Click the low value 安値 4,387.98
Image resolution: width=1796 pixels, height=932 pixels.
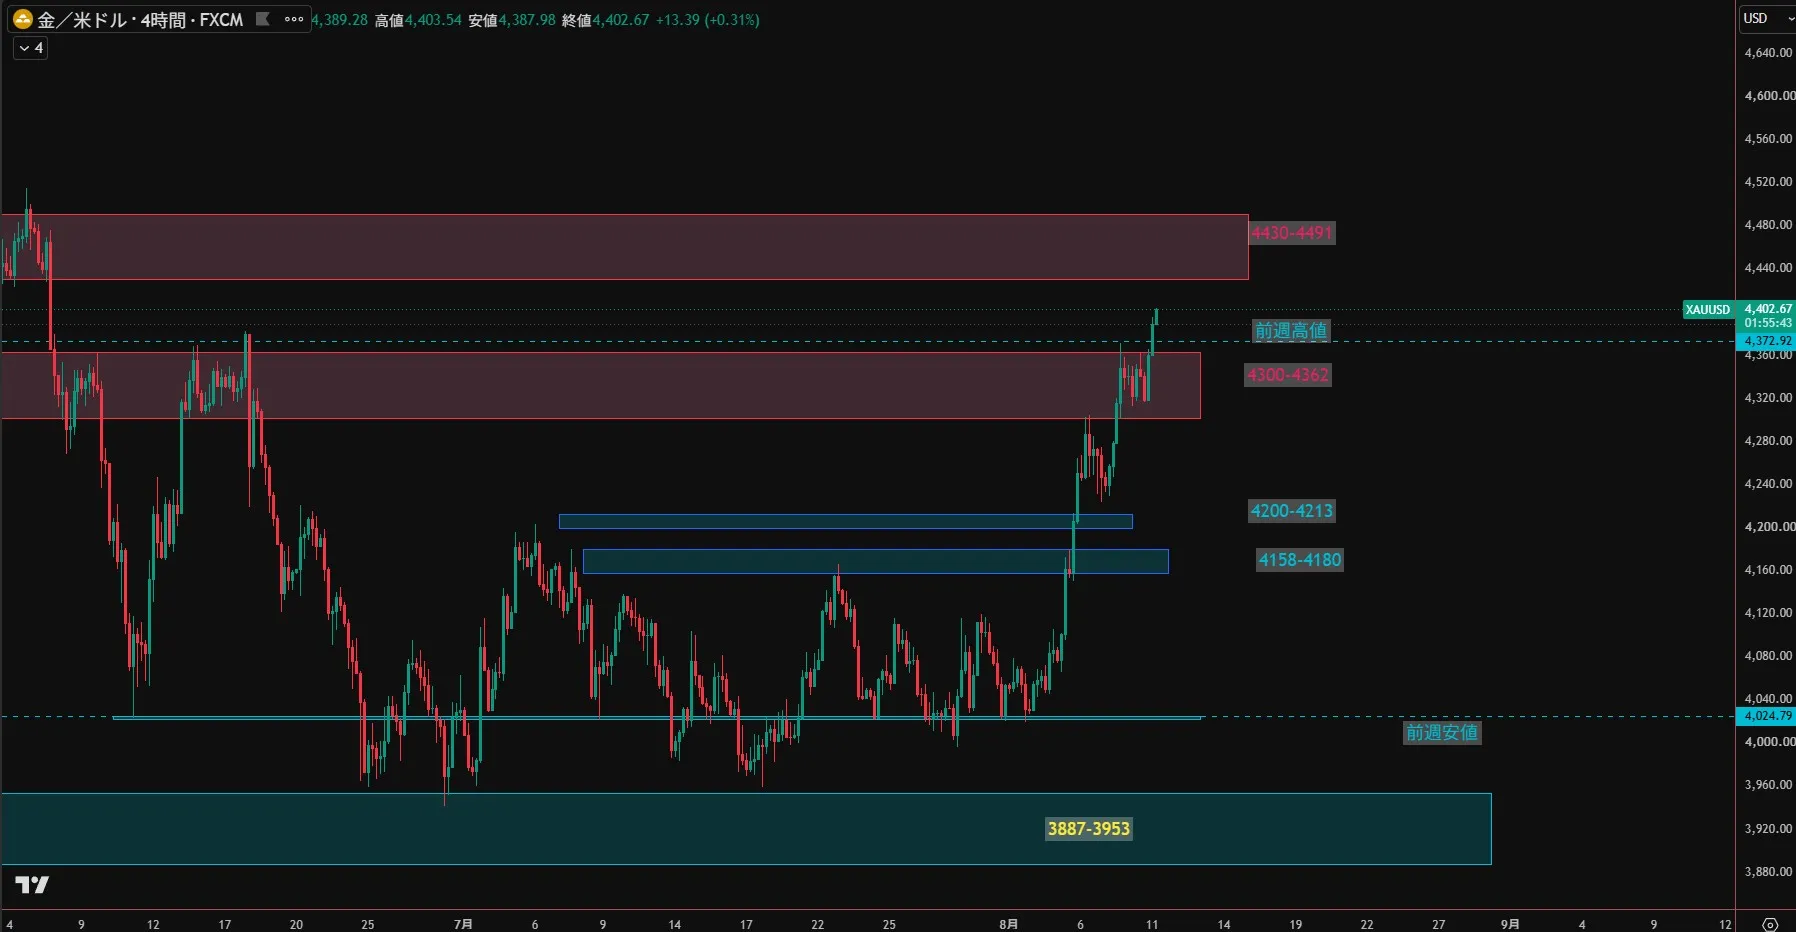512,20
